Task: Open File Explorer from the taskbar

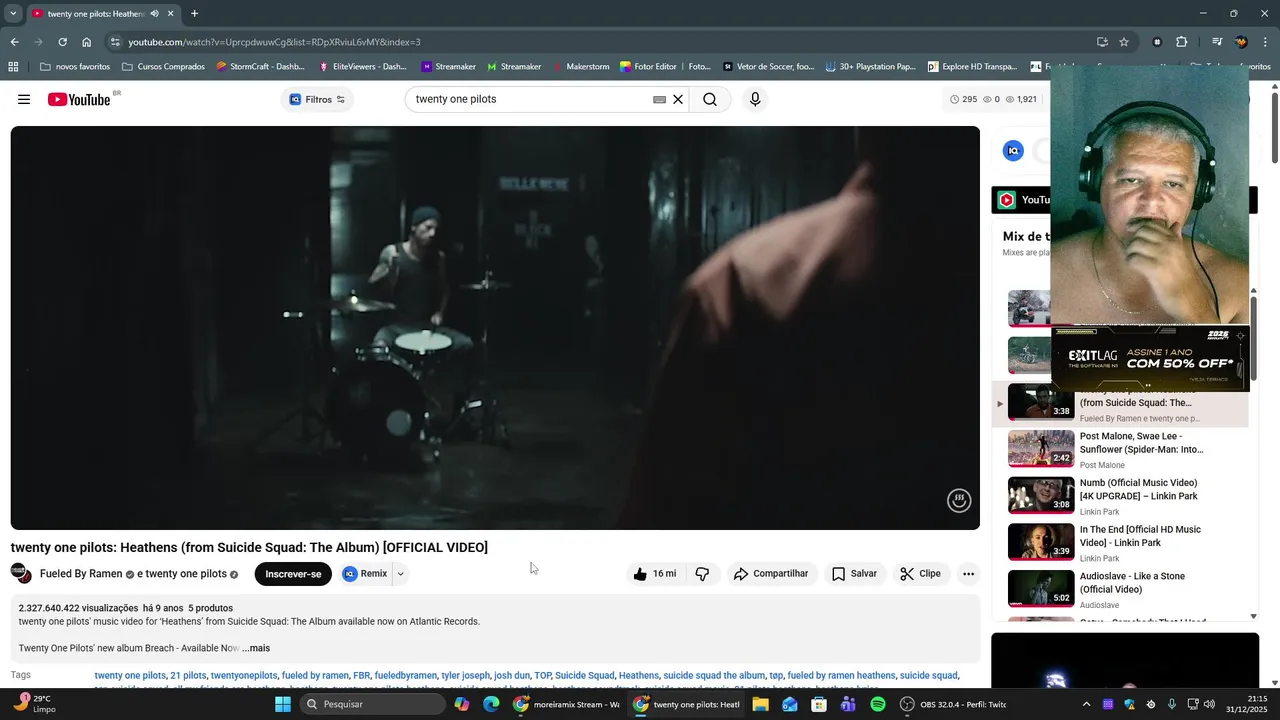Action: (760, 704)
